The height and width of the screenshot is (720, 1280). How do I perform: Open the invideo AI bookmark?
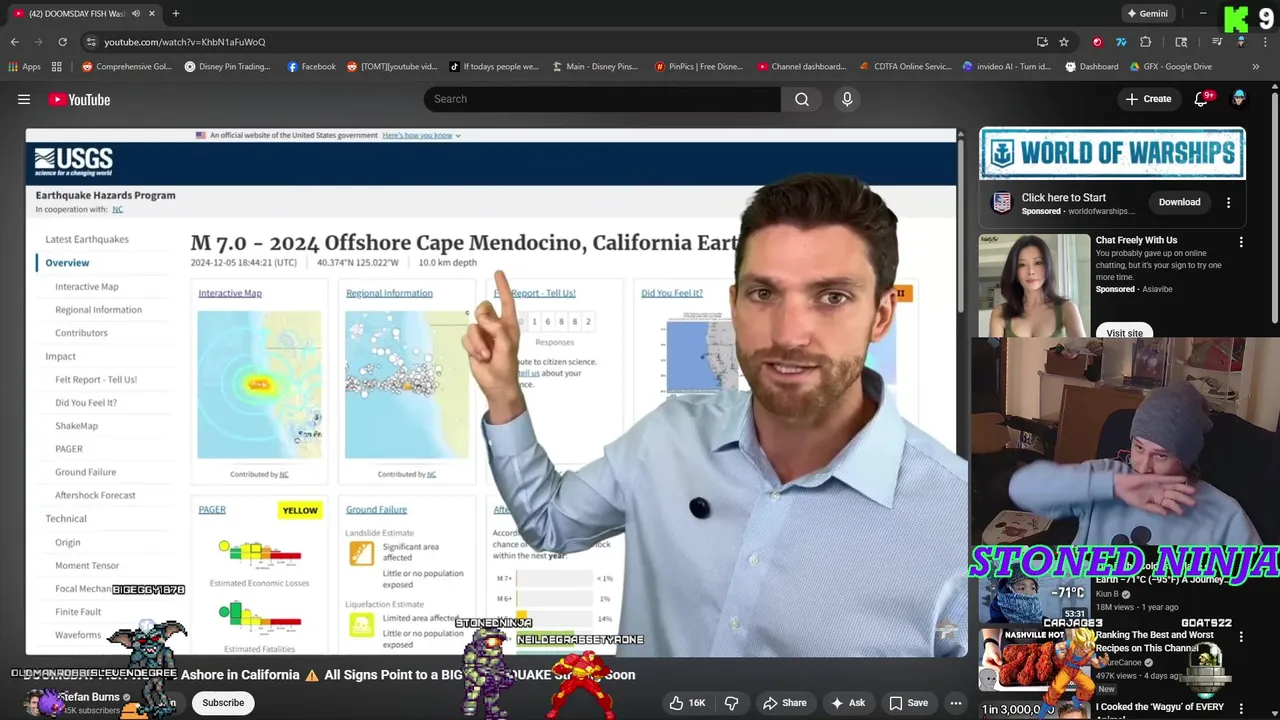click(x=1006, y=67)
